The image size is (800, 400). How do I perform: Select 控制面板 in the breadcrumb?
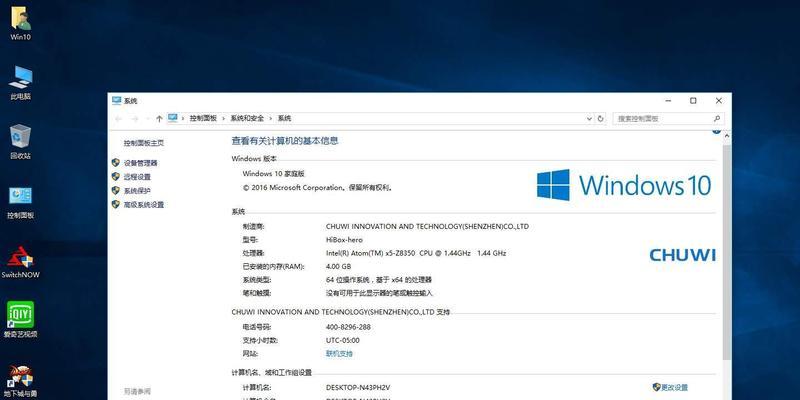coord(203,118)
